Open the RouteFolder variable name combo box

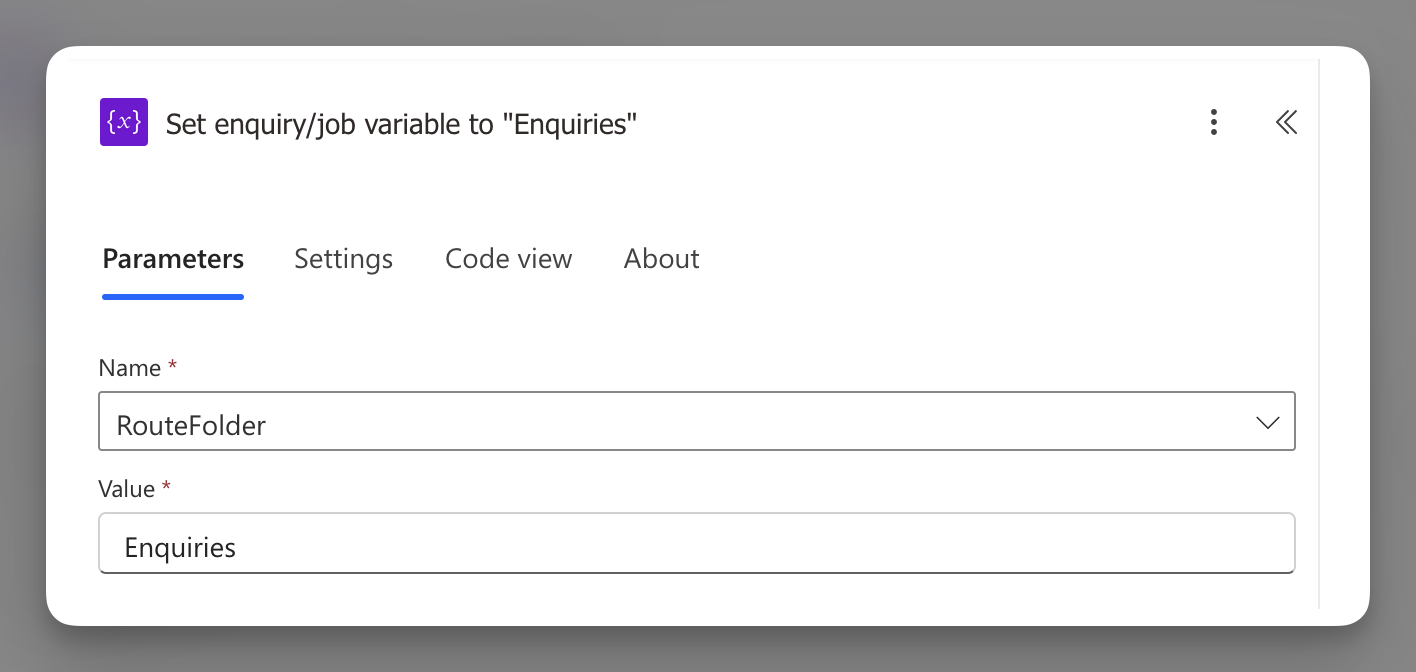tap(680, 422)
